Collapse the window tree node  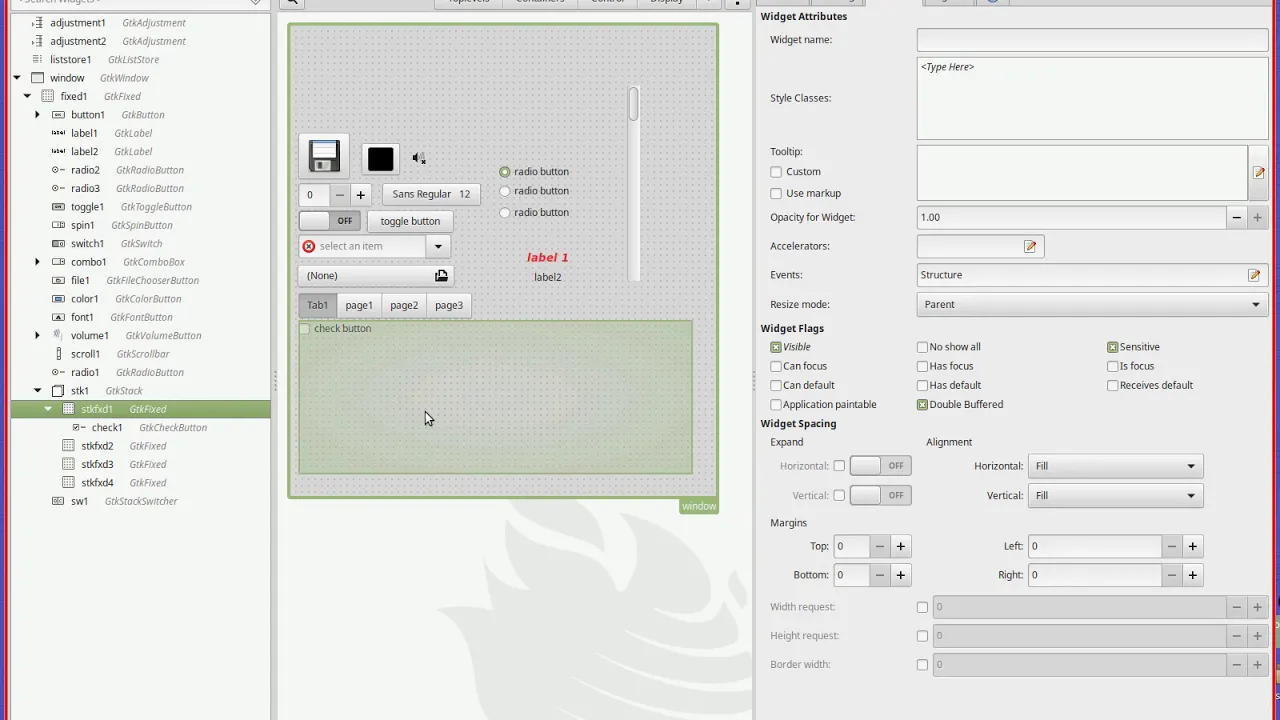[17, 78]
